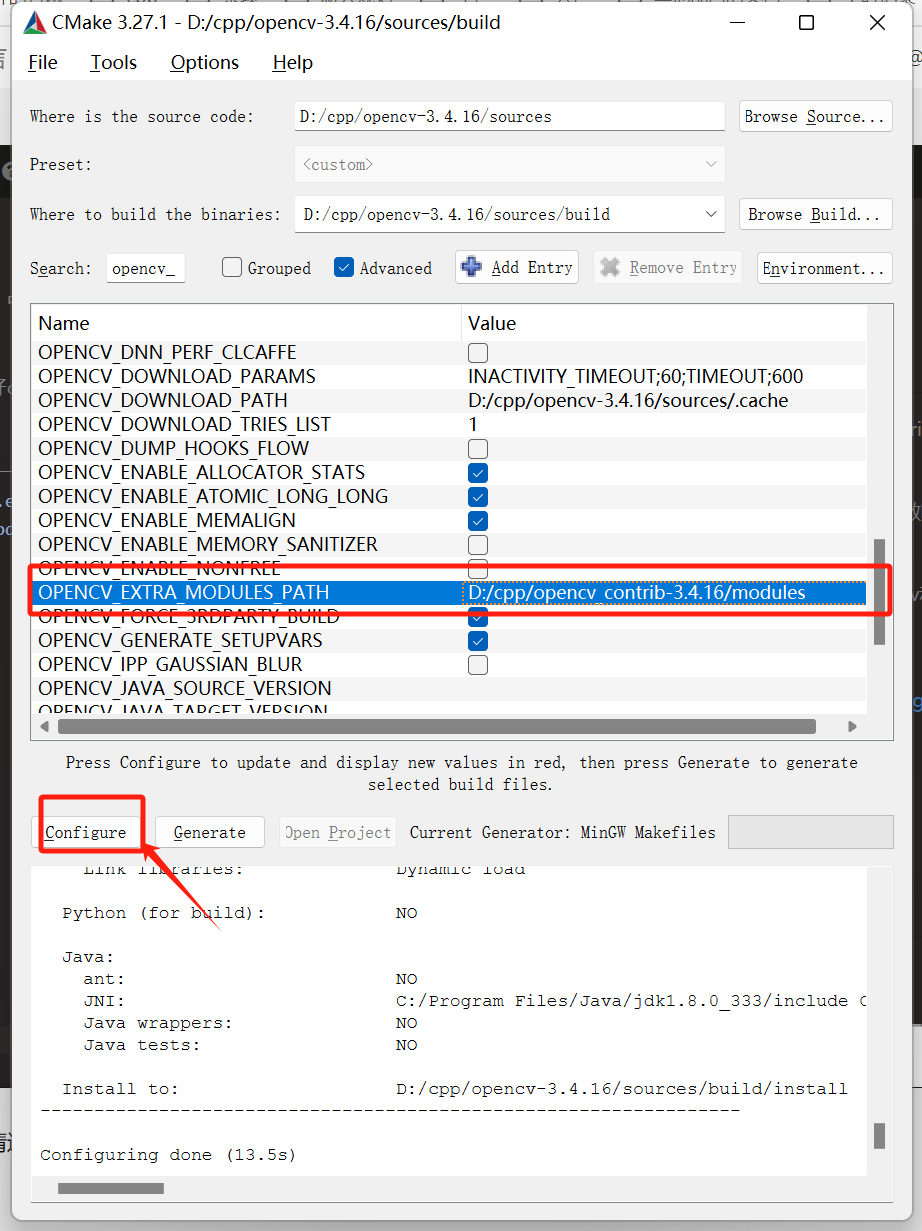This screenshot has height=1231, width=922.
Task: Click the empty progress bar beside the generator label
Action: click(x=810, y=832)
